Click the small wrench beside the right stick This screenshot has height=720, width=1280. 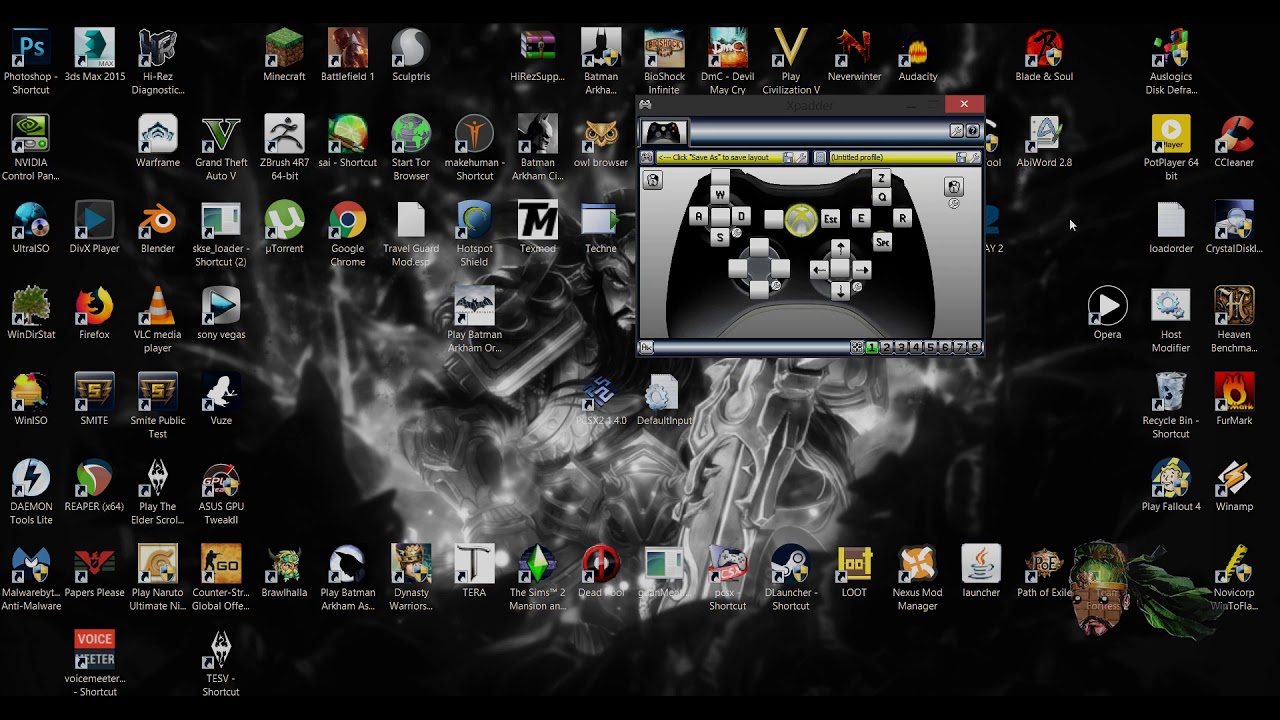857,286
